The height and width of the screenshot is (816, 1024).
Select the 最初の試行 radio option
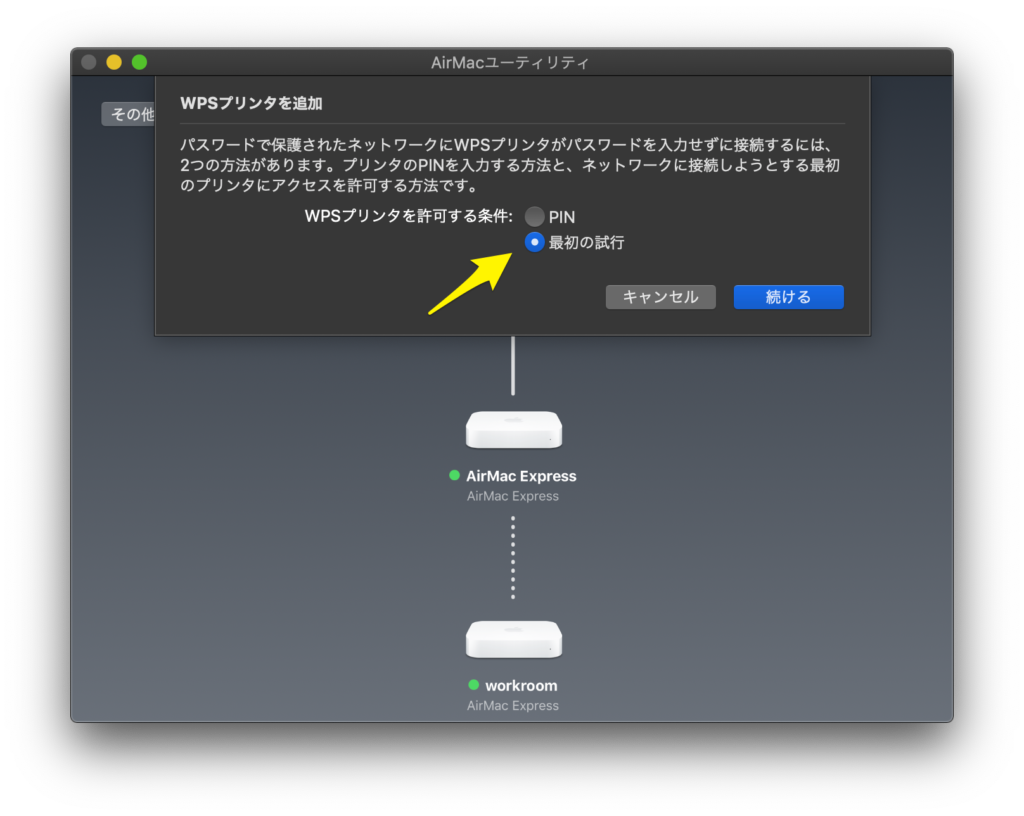(x=534, y=242)
